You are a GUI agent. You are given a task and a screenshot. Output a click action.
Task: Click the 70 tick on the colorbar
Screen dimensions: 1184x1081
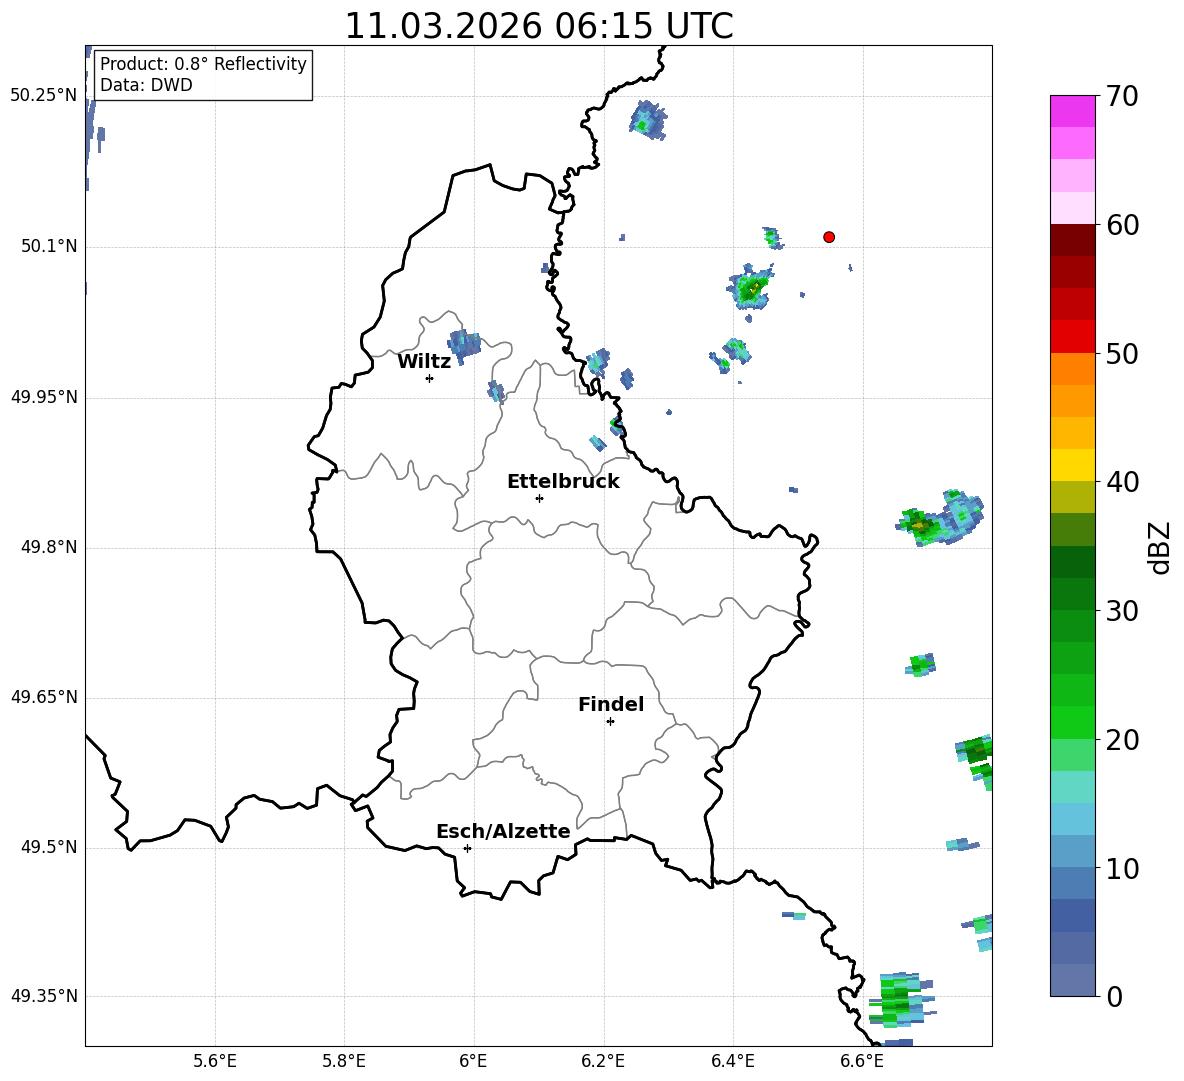[1121, 97]
